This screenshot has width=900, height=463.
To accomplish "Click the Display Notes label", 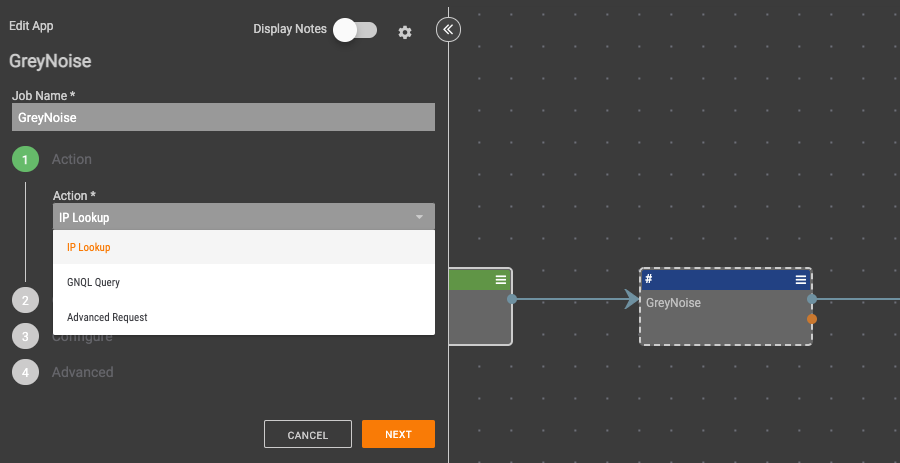I will pos(290,29).
